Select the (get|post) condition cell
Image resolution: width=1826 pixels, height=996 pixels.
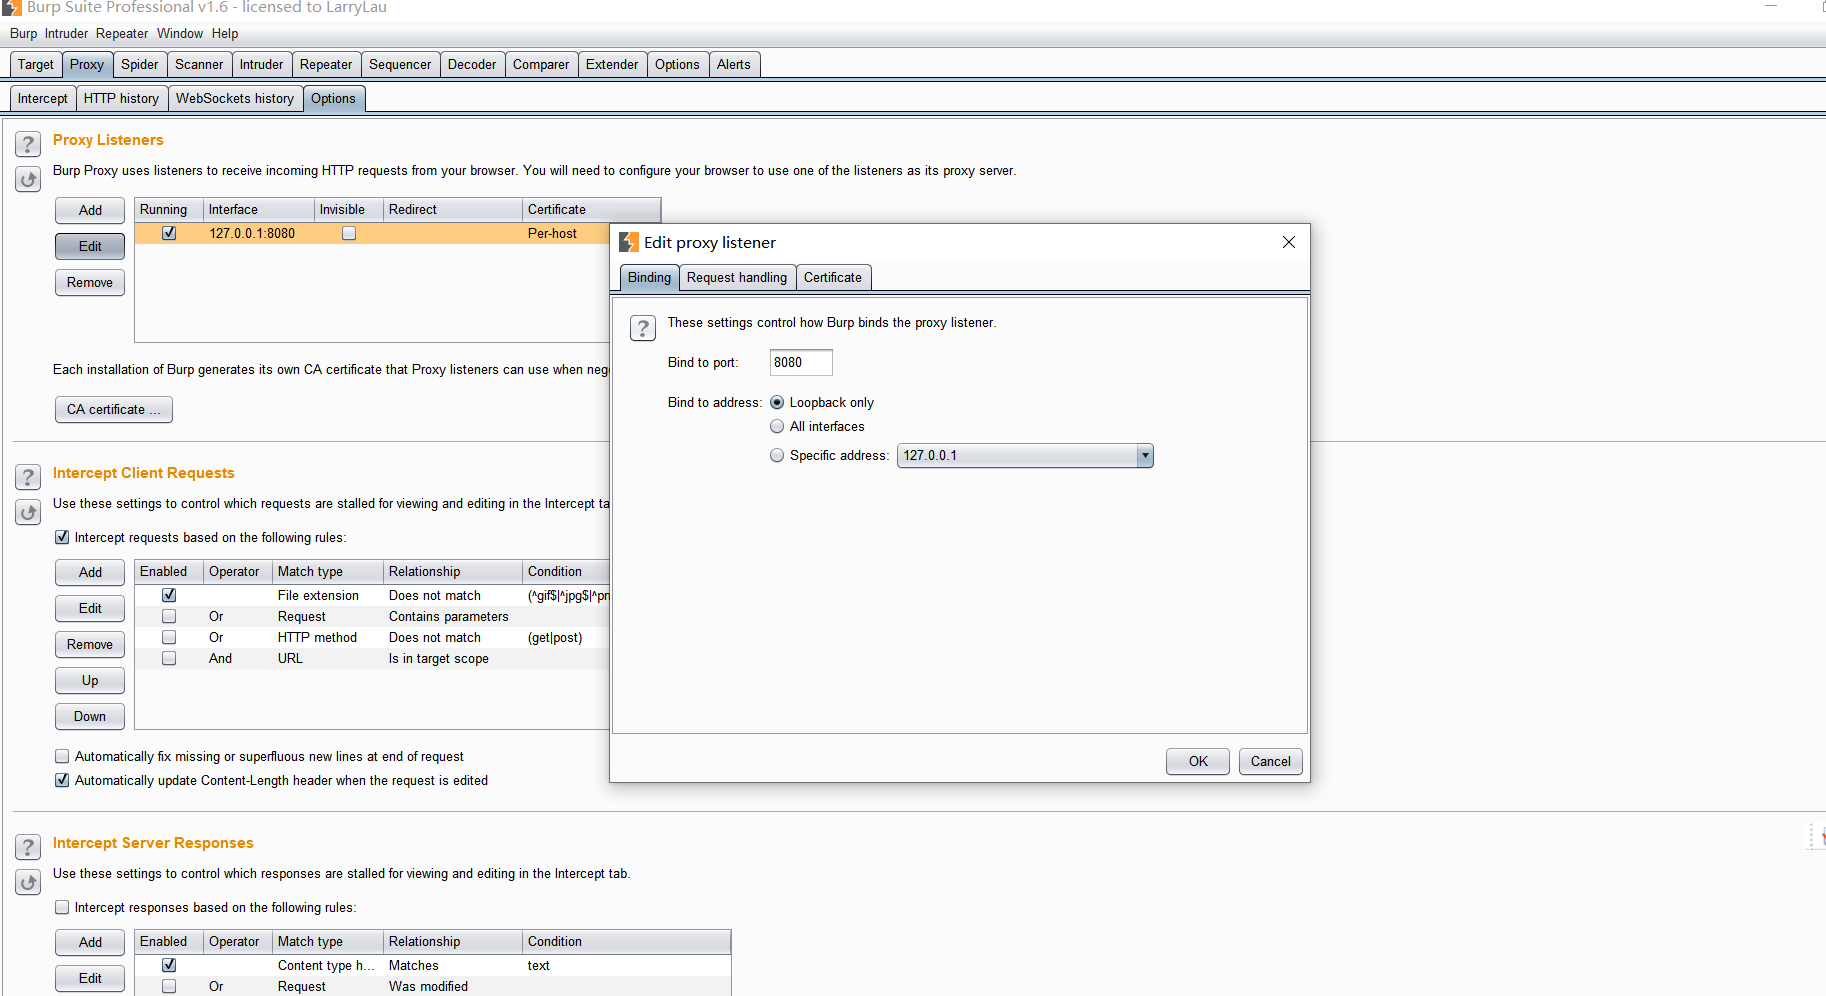click(566, 637)
